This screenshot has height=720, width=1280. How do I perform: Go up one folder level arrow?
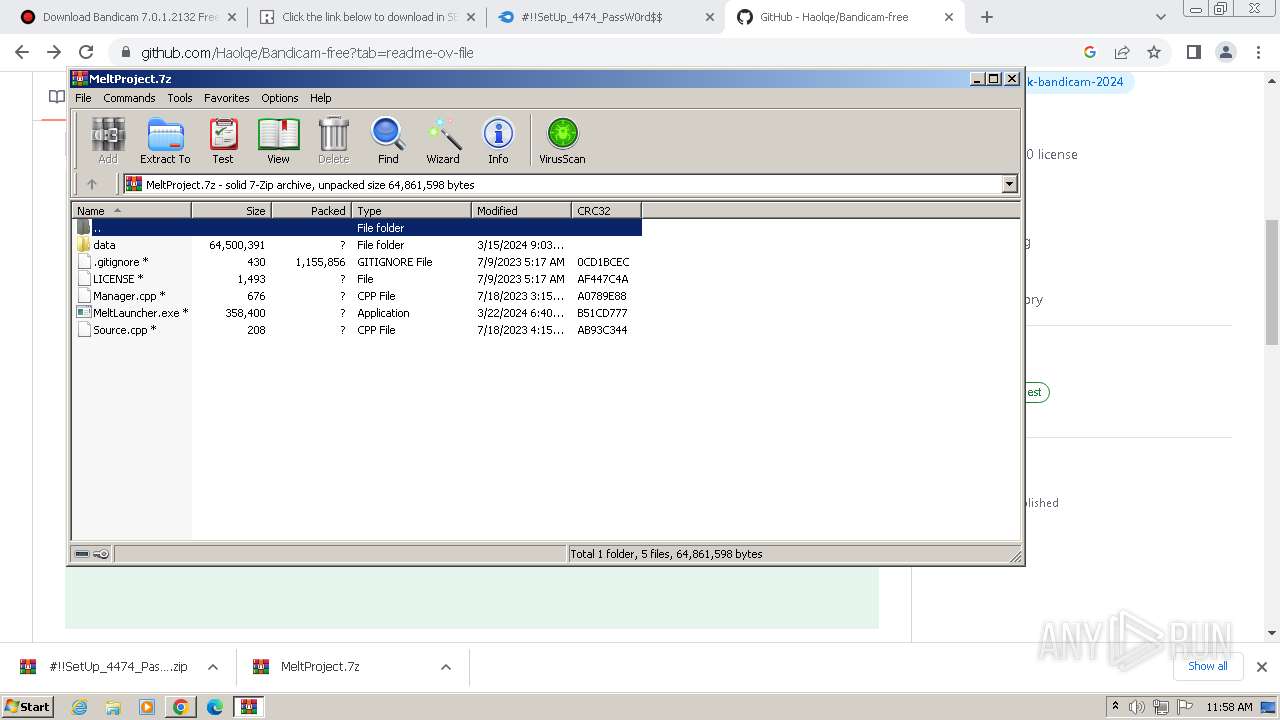pos(92,184)
